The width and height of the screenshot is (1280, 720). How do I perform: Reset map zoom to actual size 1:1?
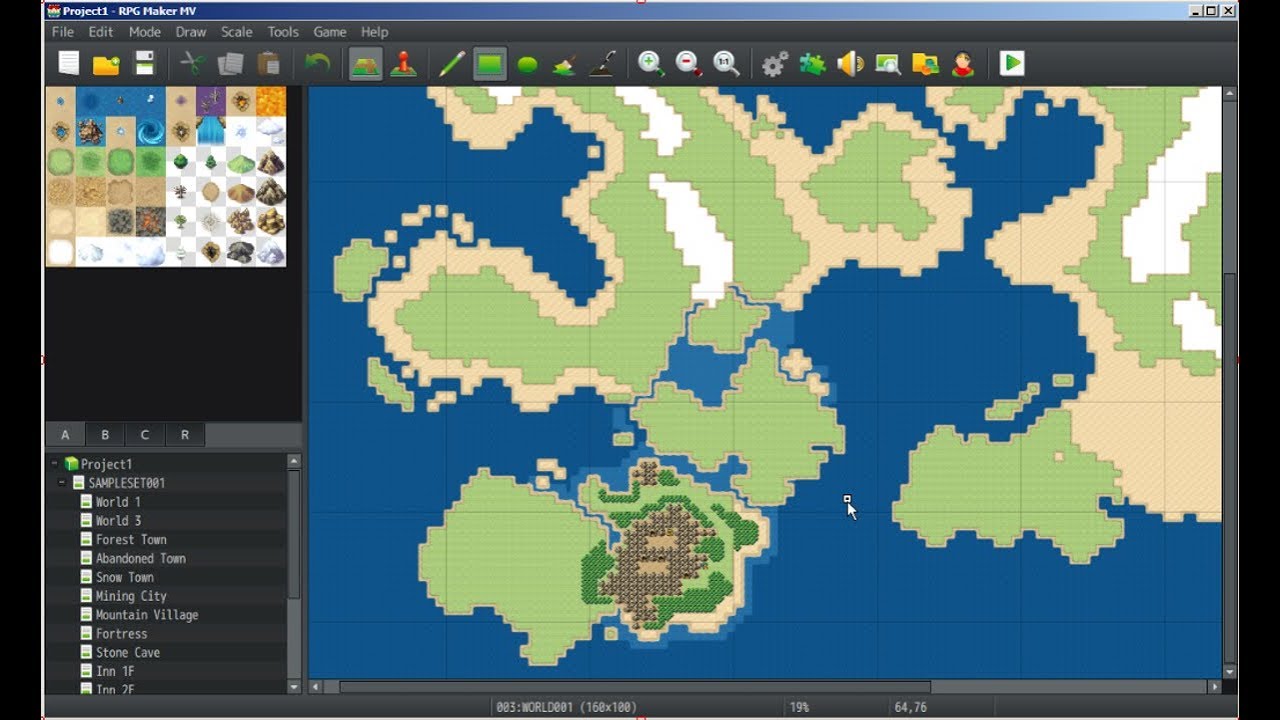pyautogui.click(x=726, y=64)
